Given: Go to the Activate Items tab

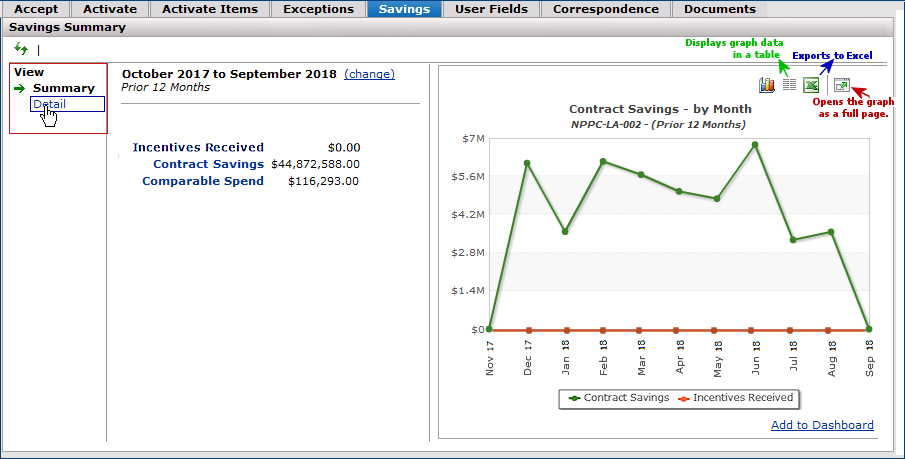Looking at the screenshot, I should [x=210, y=9].
